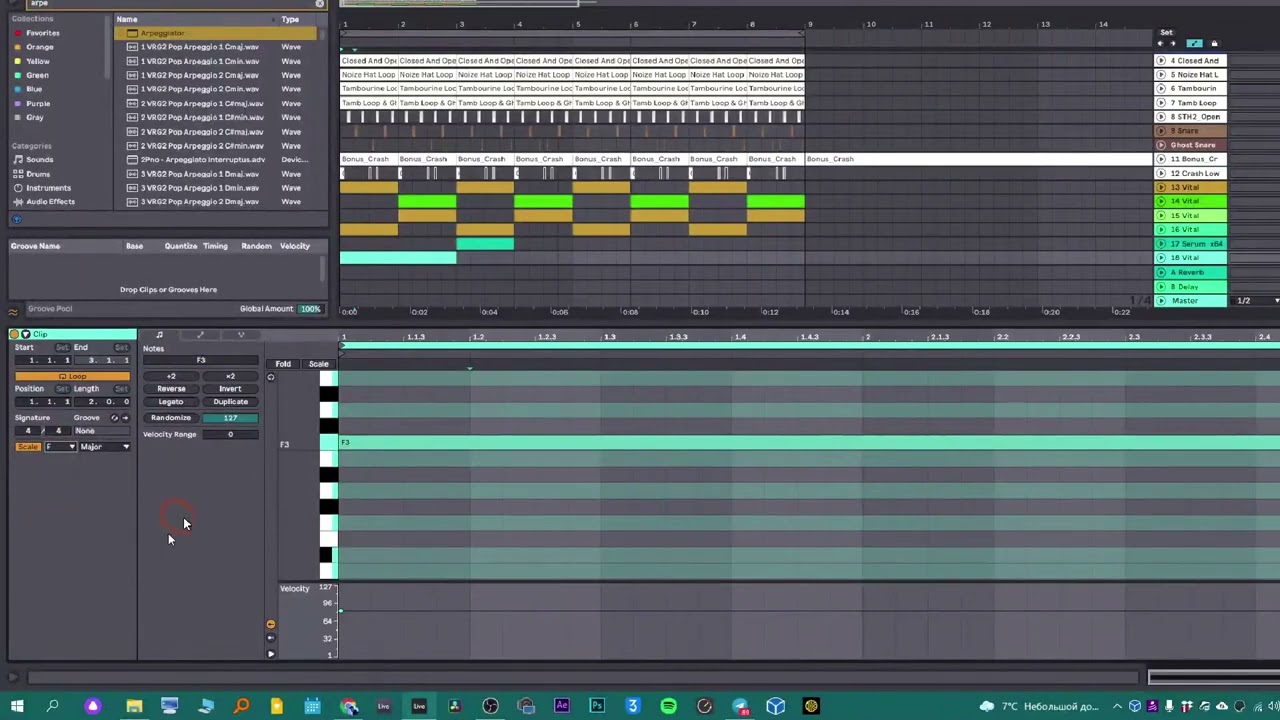Click the Legato button

click(171, 402)
